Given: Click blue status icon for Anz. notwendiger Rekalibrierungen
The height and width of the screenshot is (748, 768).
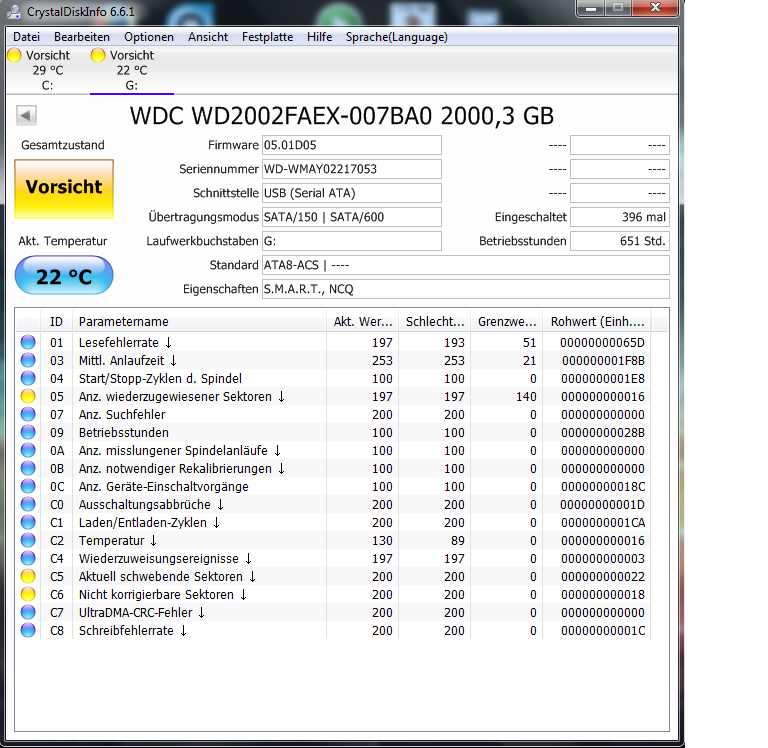Looking at the screenshot, I should pyautogui.click(x=28, y=468).
